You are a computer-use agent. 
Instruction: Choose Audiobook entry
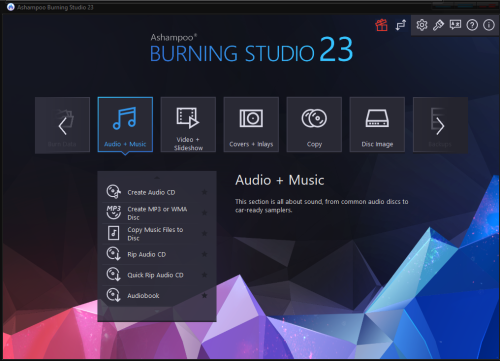[157, 295]
